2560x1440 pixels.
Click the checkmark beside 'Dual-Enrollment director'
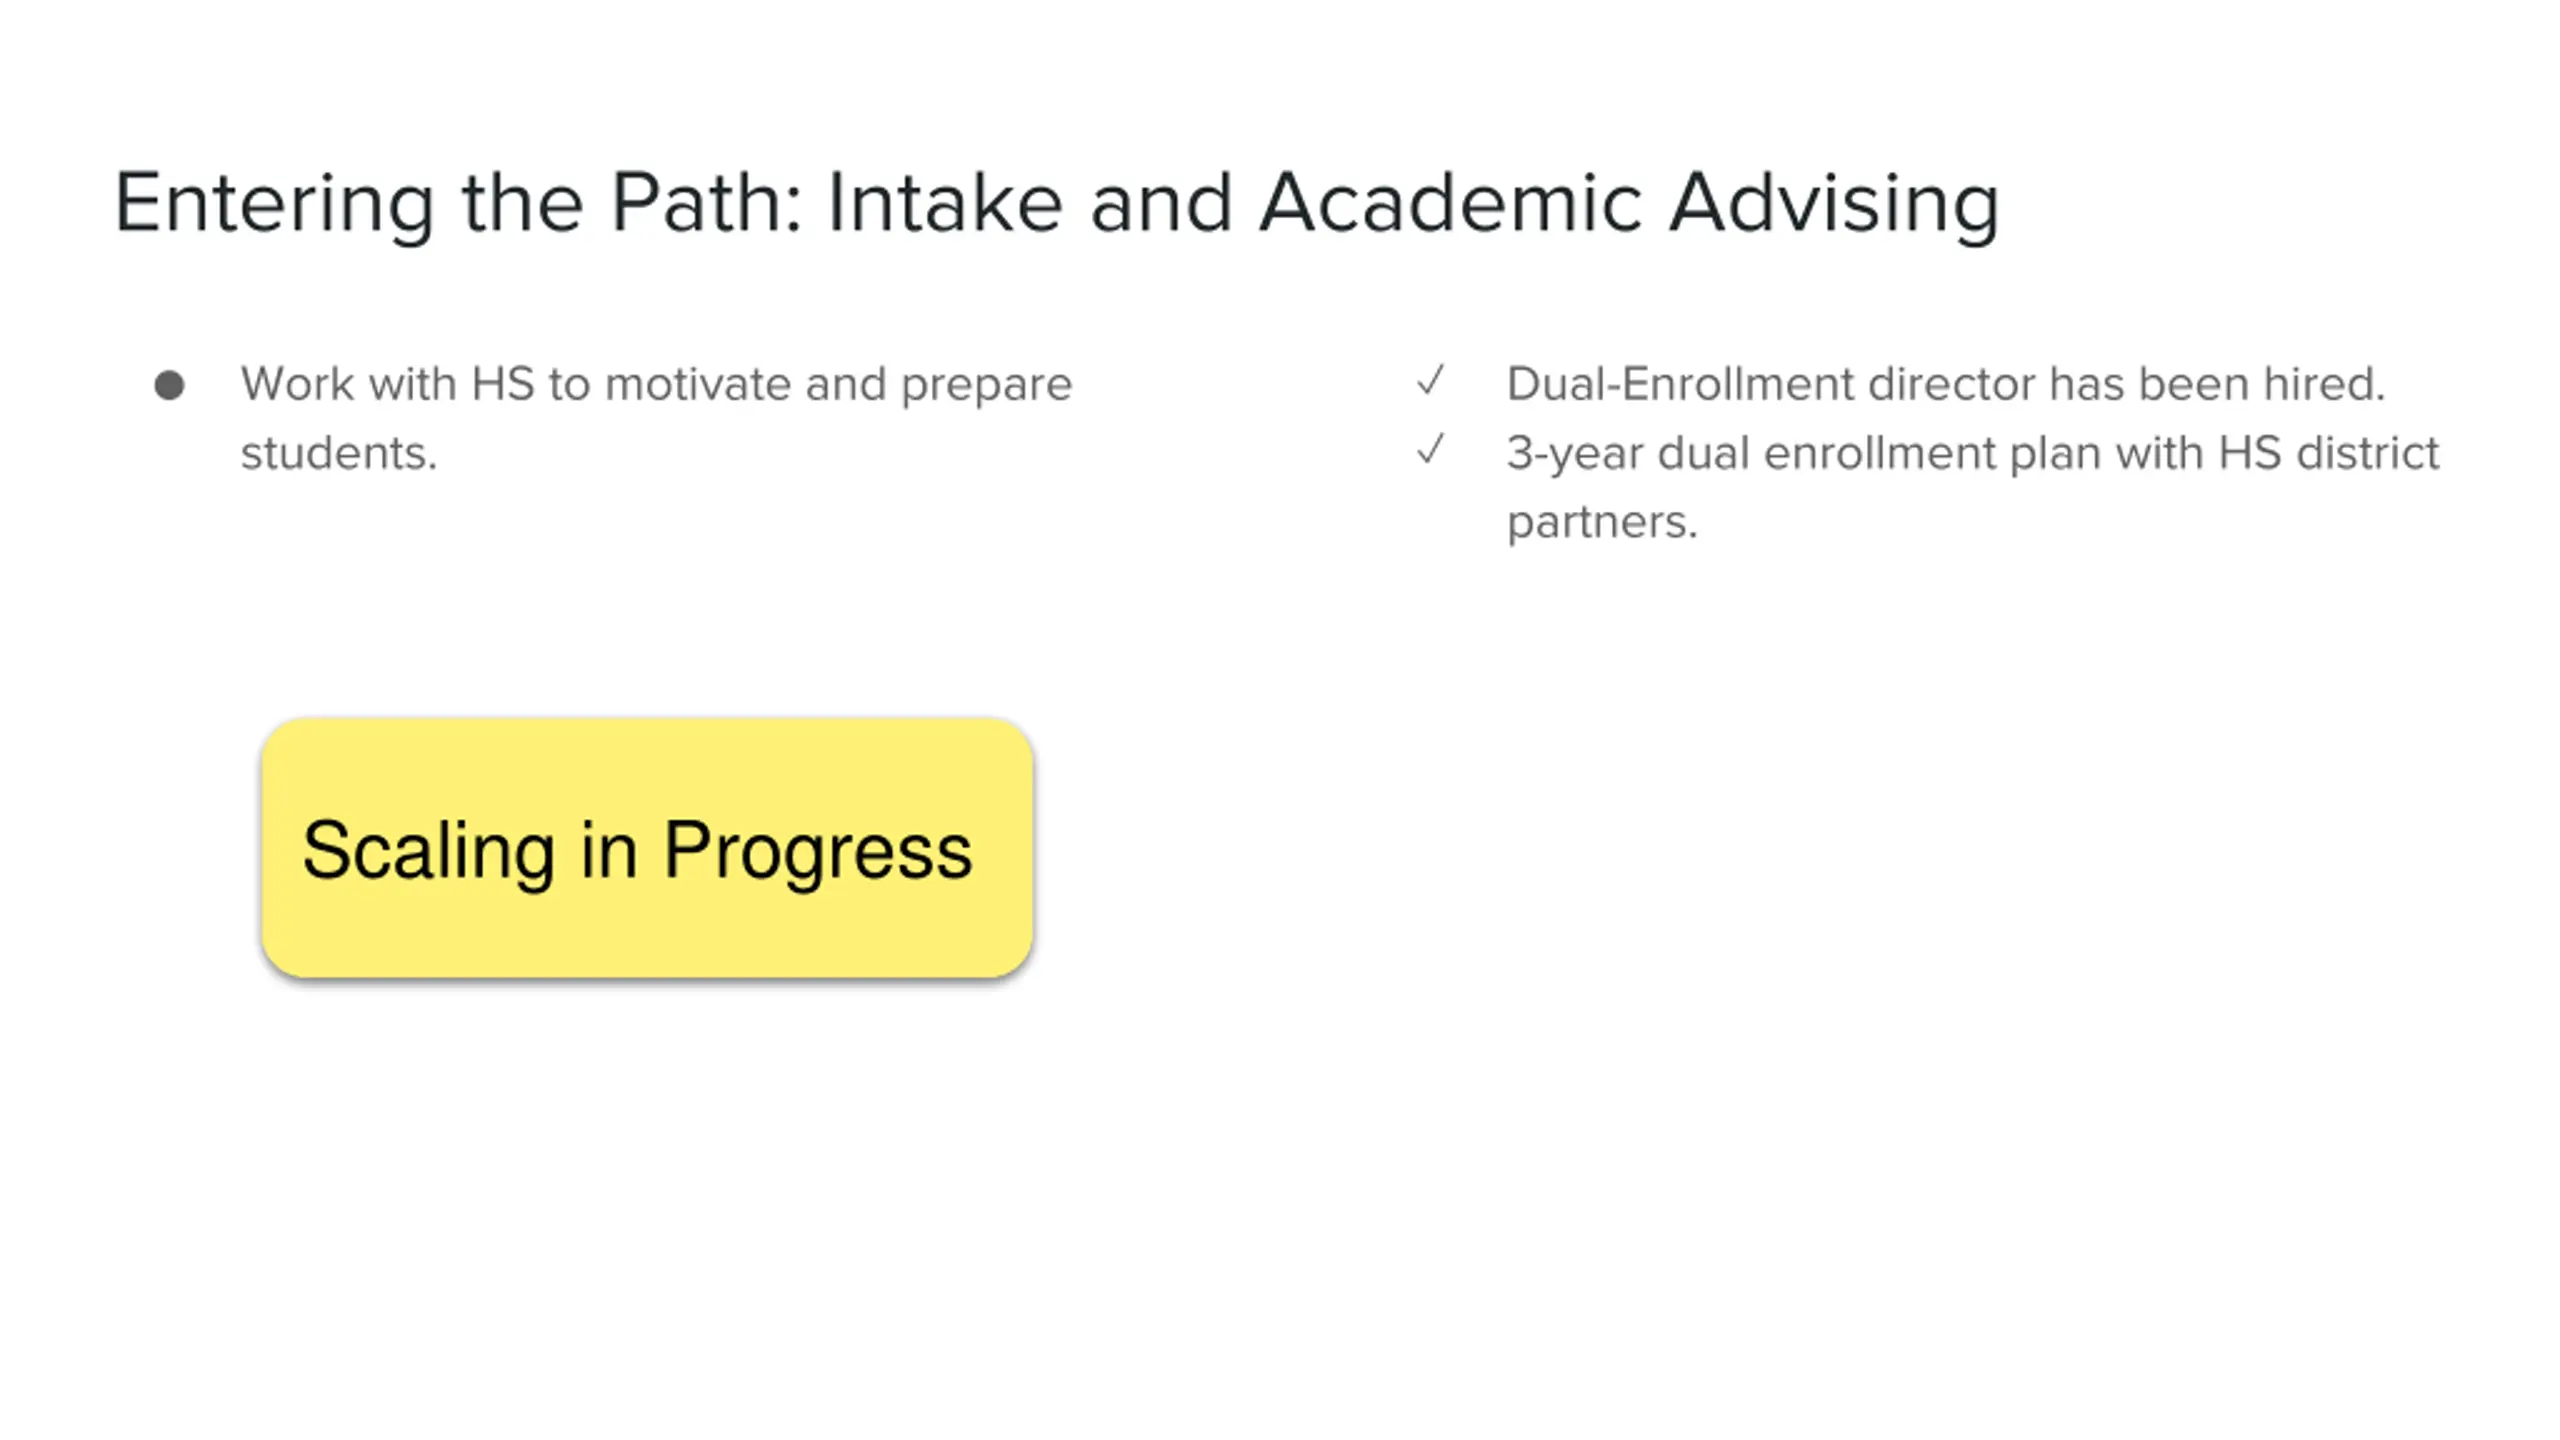[1431, 381]
